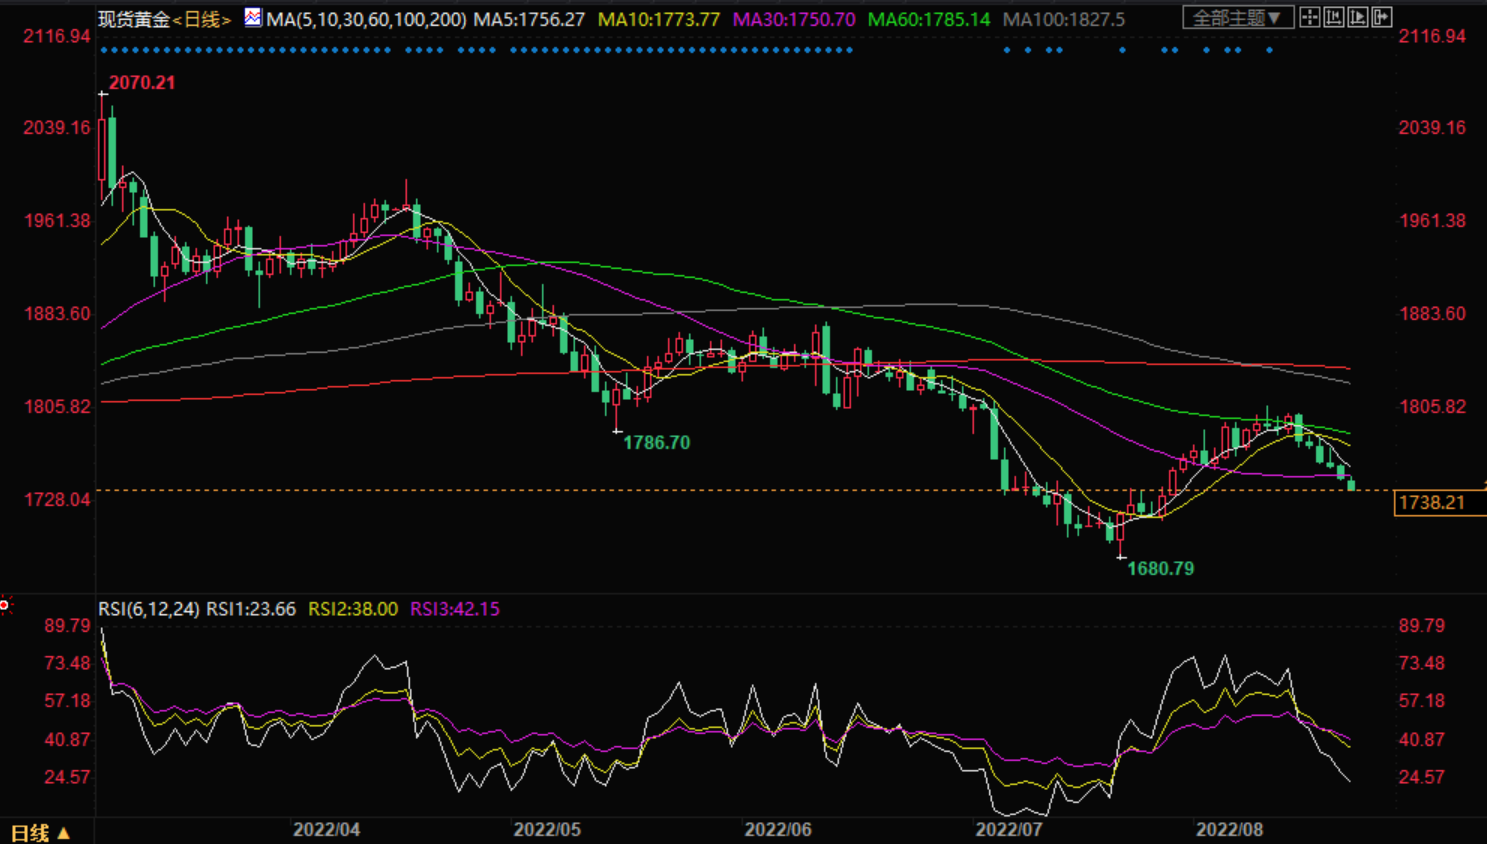Viewport: 1487px width, 844px height.
Task: Open the 全部主题 dropdown
Action: [x=1238, y=18]
